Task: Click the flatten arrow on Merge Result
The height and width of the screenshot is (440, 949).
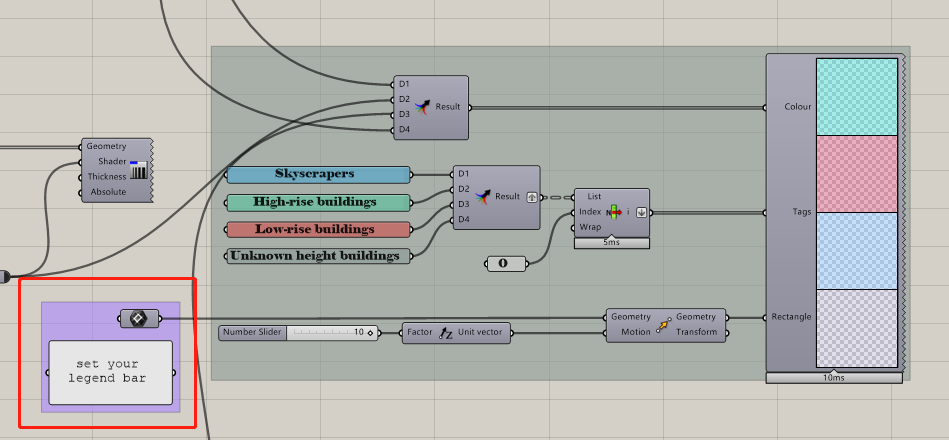Action: pyautogui.click(x=532, y=197)
